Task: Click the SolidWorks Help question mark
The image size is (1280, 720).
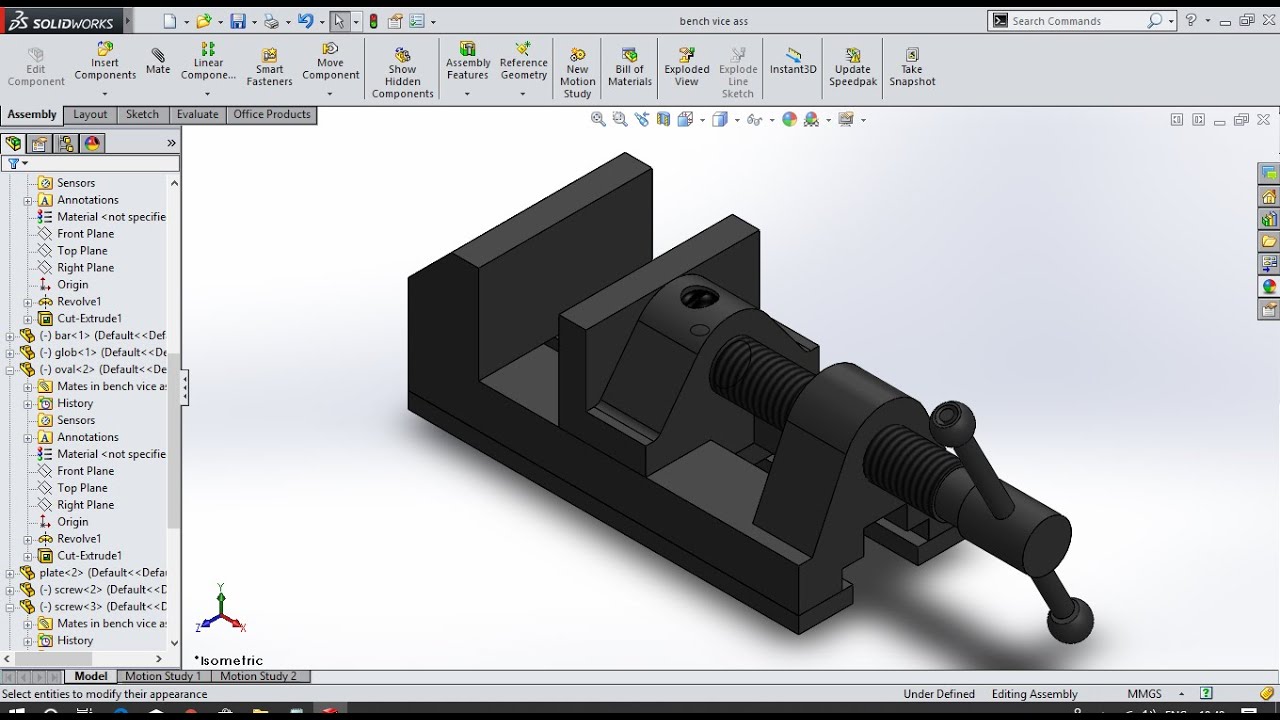Action: click(1191, 21)
